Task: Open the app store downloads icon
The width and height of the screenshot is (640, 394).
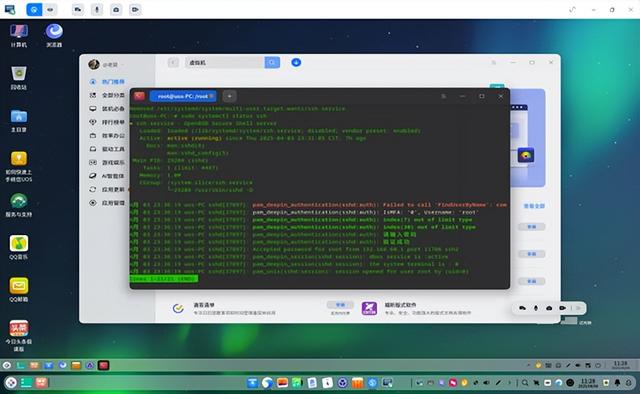Action: pyautogui.click(x=296, y=62)
